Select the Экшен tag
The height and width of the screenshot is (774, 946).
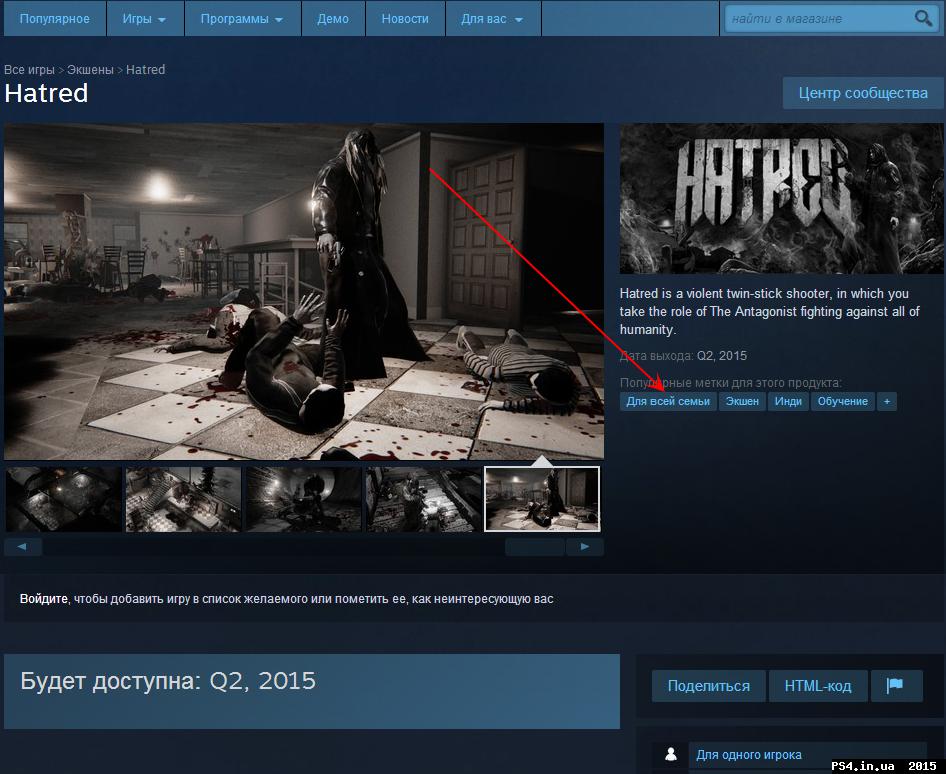tap(742, 401)
